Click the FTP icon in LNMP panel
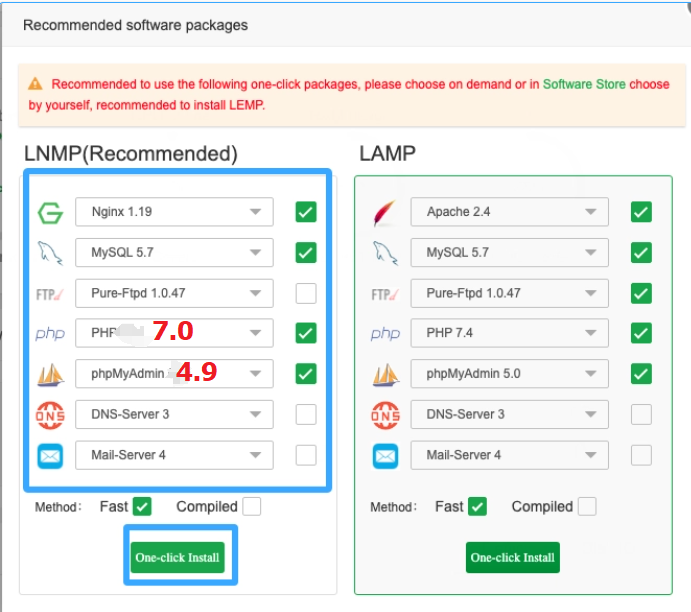 [x=50, y=294]
